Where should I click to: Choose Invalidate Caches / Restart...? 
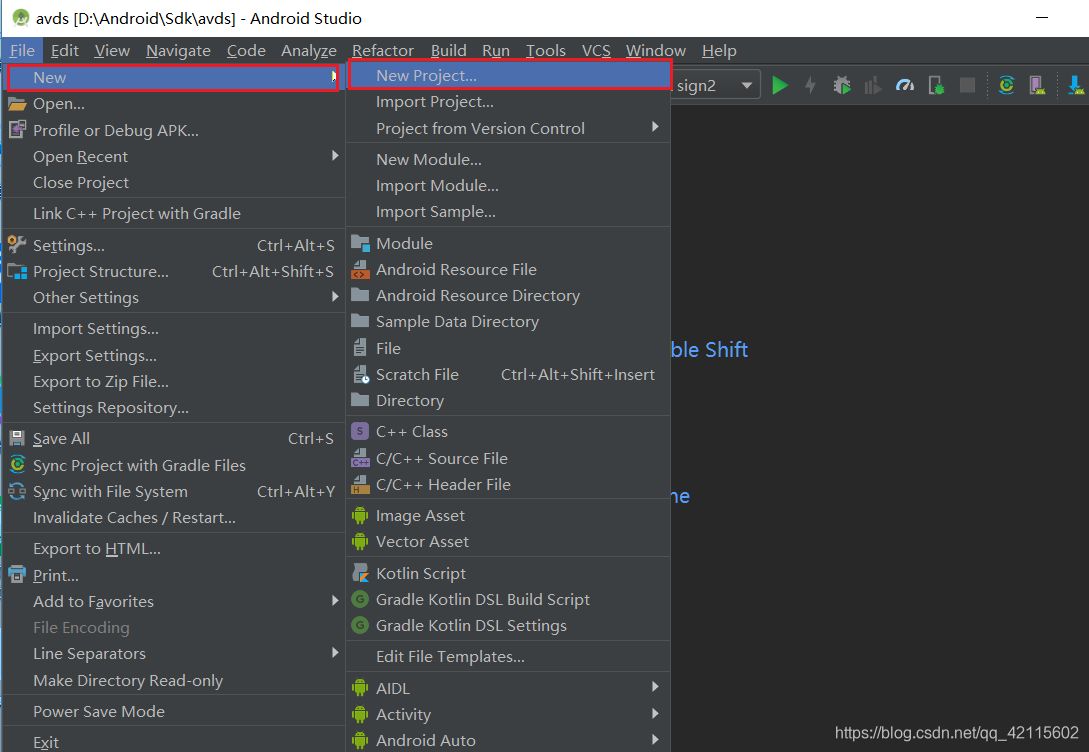pyautogui.click(x=174, y=518)
